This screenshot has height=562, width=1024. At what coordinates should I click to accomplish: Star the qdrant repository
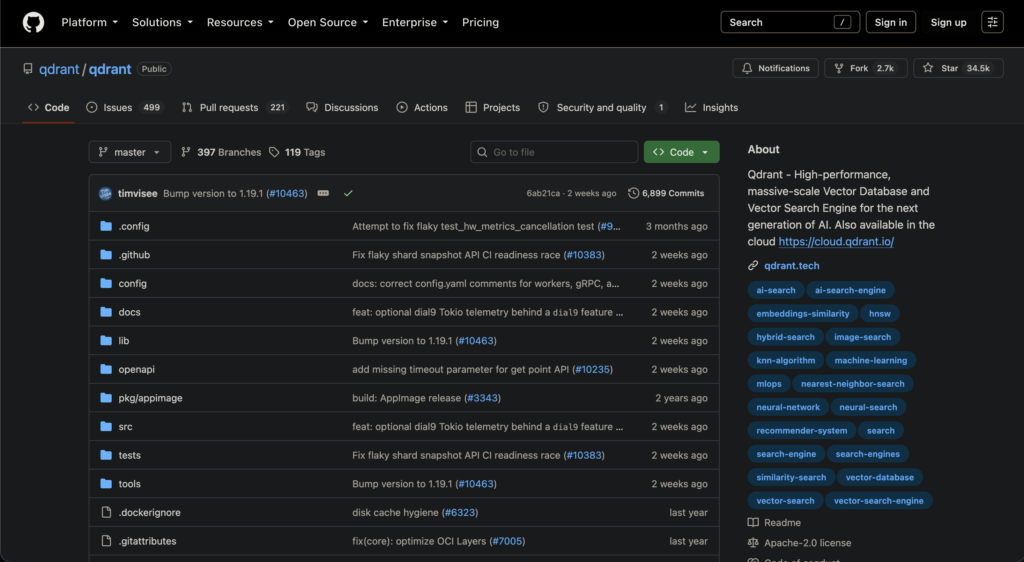[957, 68]
